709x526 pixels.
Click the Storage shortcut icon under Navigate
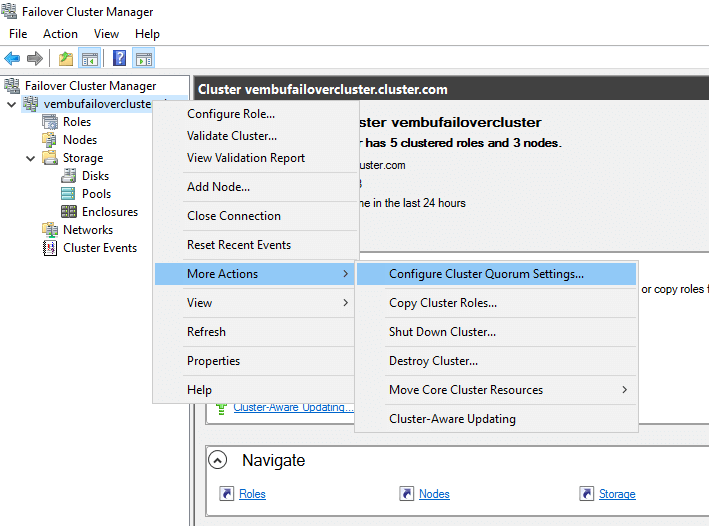pyautogui.click(x=586, y=493)
